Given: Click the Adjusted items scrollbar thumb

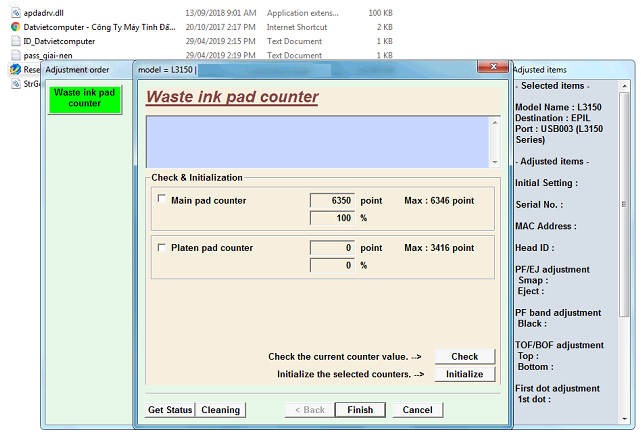Looking at the screenshot, I should tap(624, 204).
